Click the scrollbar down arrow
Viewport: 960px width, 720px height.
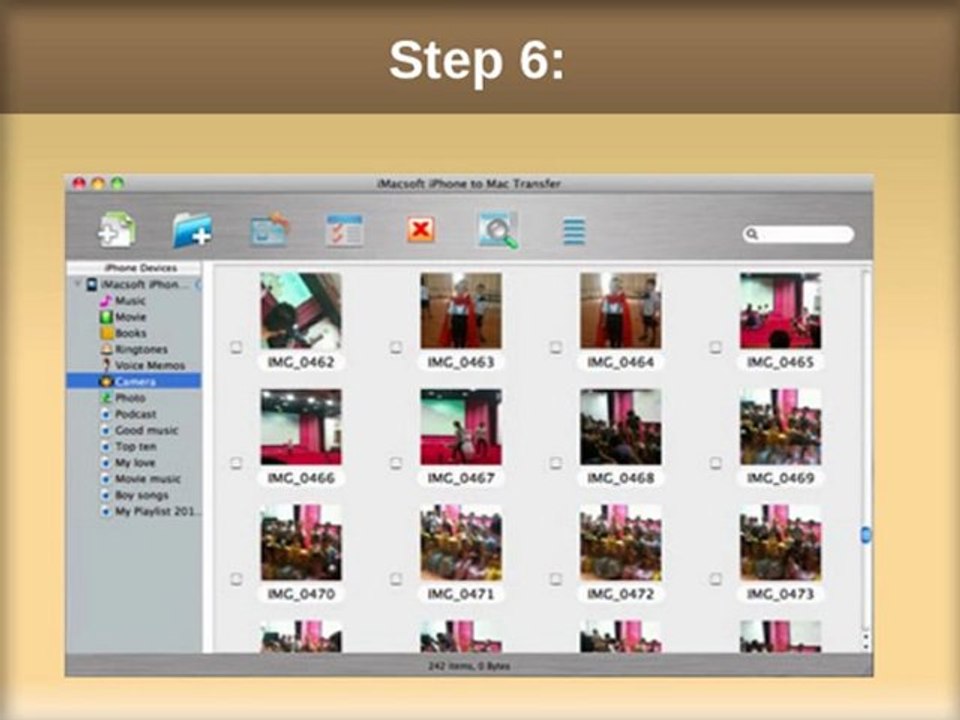(865, 647)
